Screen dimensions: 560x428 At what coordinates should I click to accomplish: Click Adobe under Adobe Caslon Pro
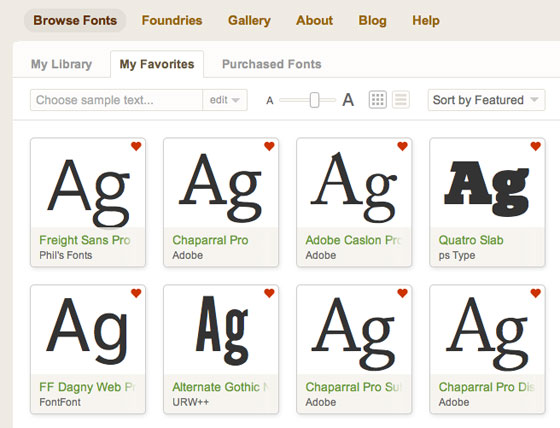[x=321, y=255]
